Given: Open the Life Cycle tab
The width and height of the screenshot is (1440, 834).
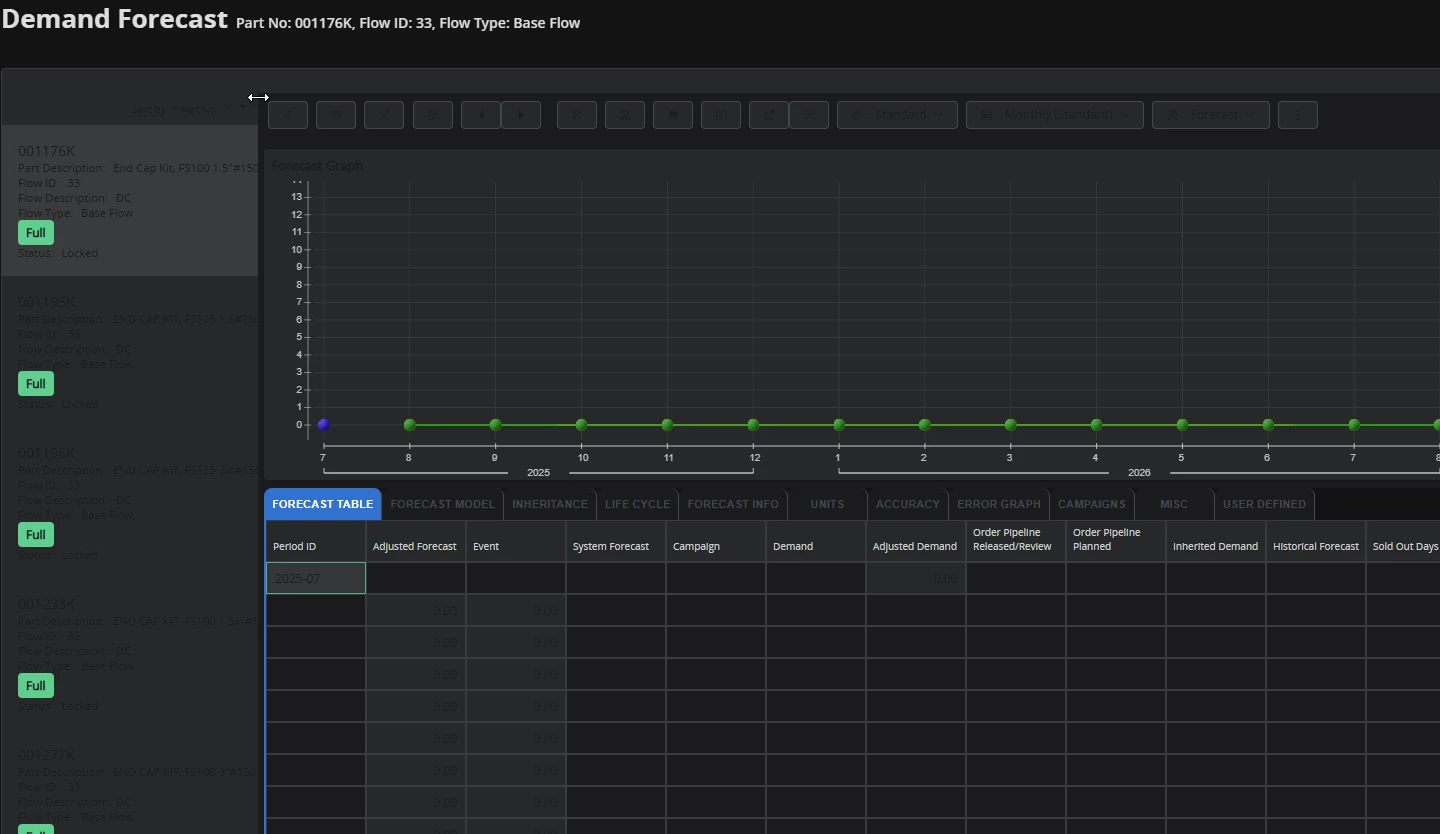Looking at the screenshot, I should coord(637,504).
